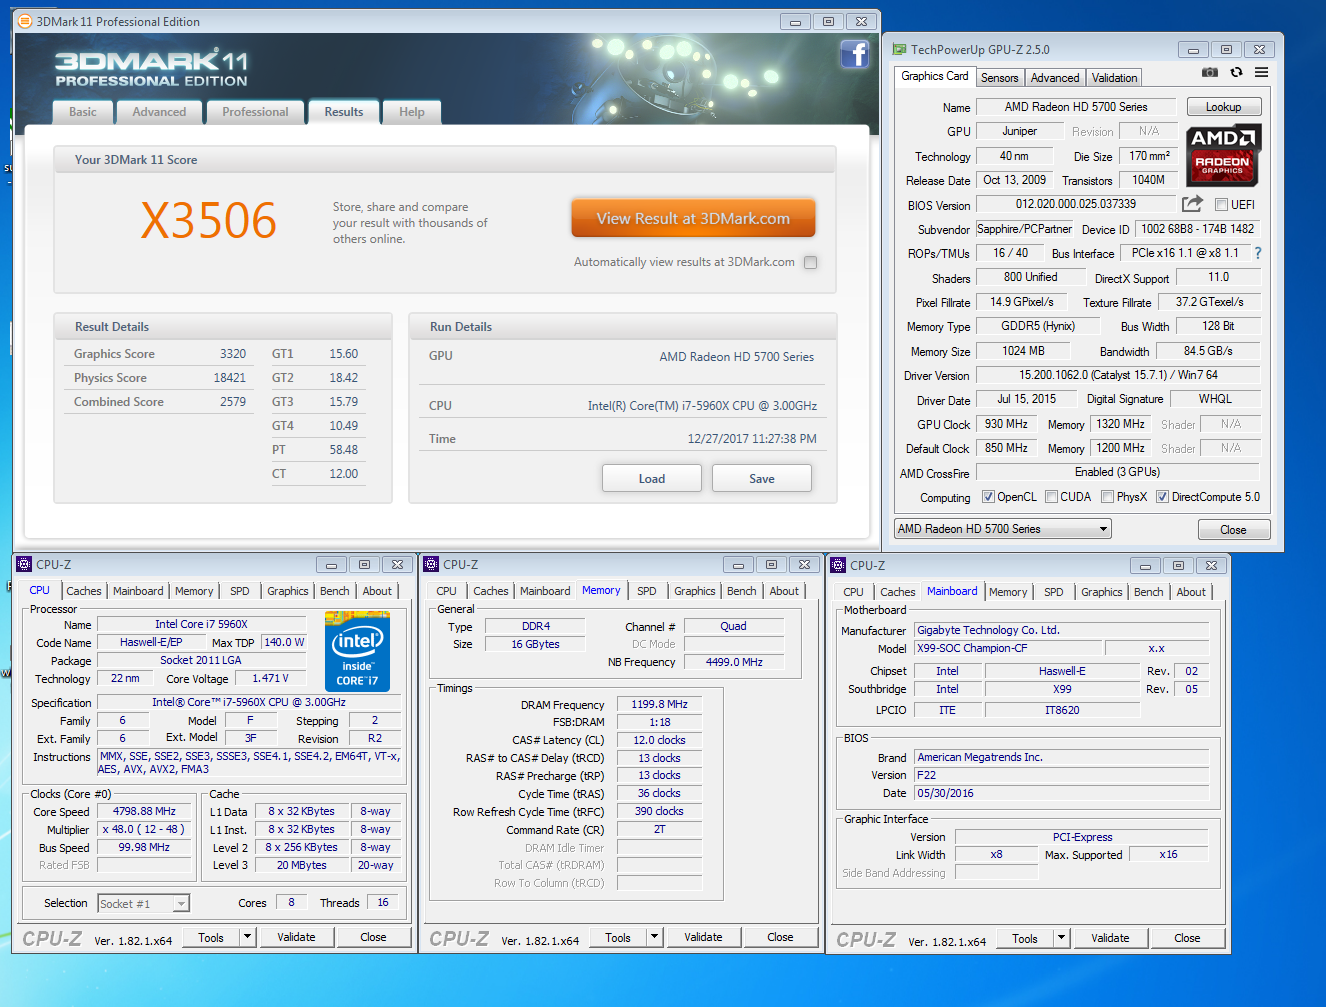
Task: Click DRAM Frequency value 1199.8 MHz
Action: tap(660, 704)
